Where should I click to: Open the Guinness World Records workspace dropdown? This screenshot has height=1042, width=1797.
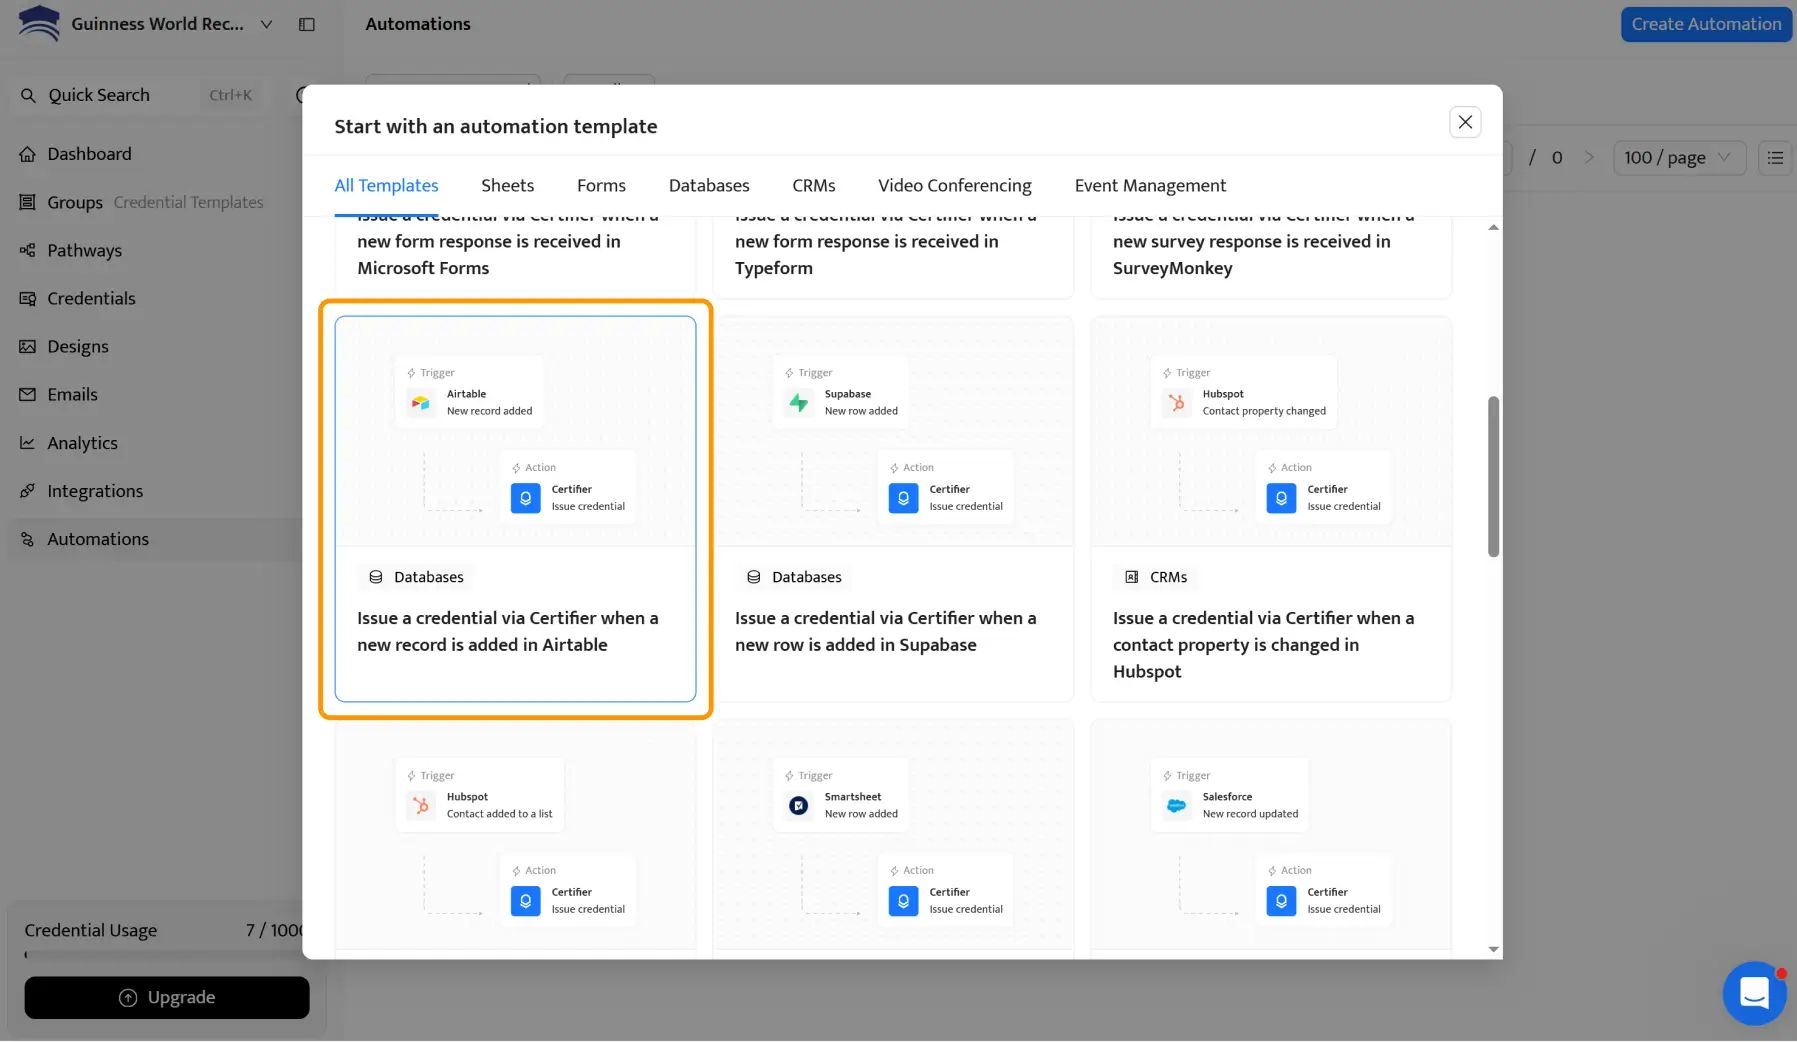pos(266,24)
